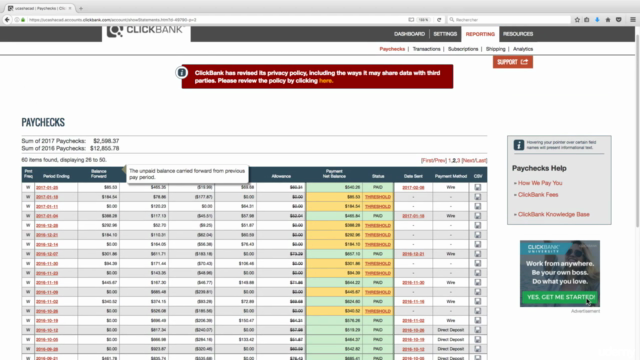Download CSV for the 2017-01-25 paycheck row
640x360 pixels.
(x=478, y=187)
